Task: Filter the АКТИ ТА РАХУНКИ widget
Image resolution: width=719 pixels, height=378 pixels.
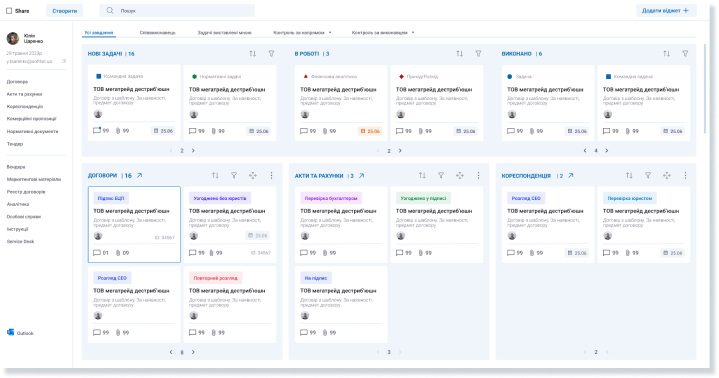Action: point(441,175)
